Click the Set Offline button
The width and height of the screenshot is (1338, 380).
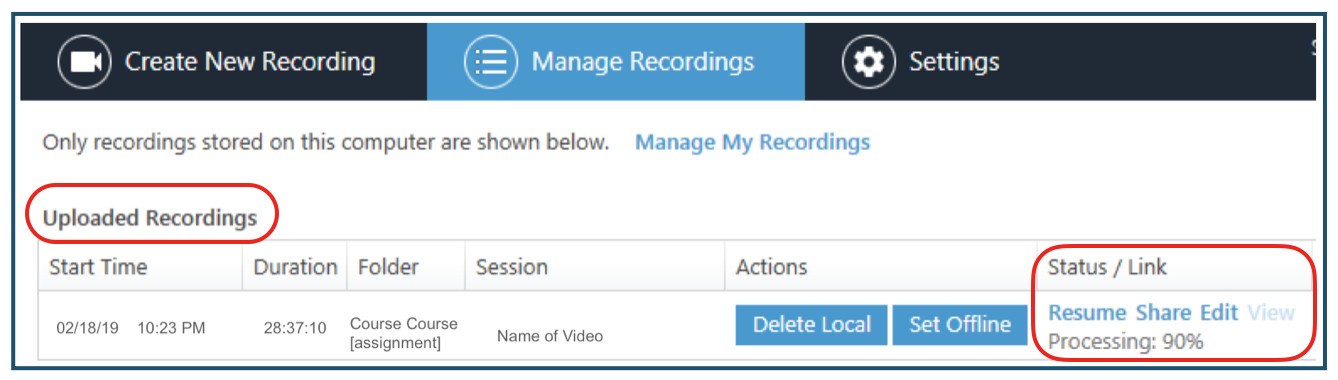[960, 325]
